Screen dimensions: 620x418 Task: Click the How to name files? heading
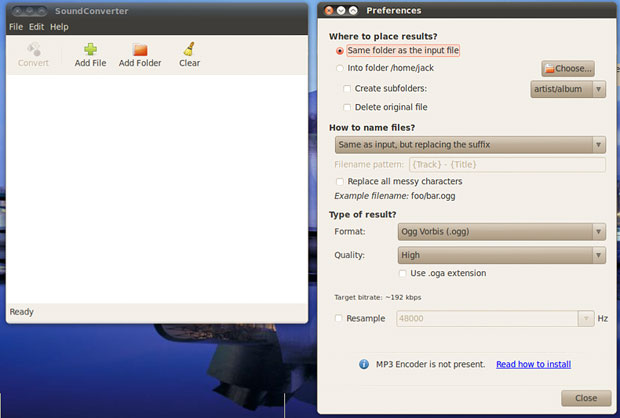pyautogui.click(x=372, y=128)
